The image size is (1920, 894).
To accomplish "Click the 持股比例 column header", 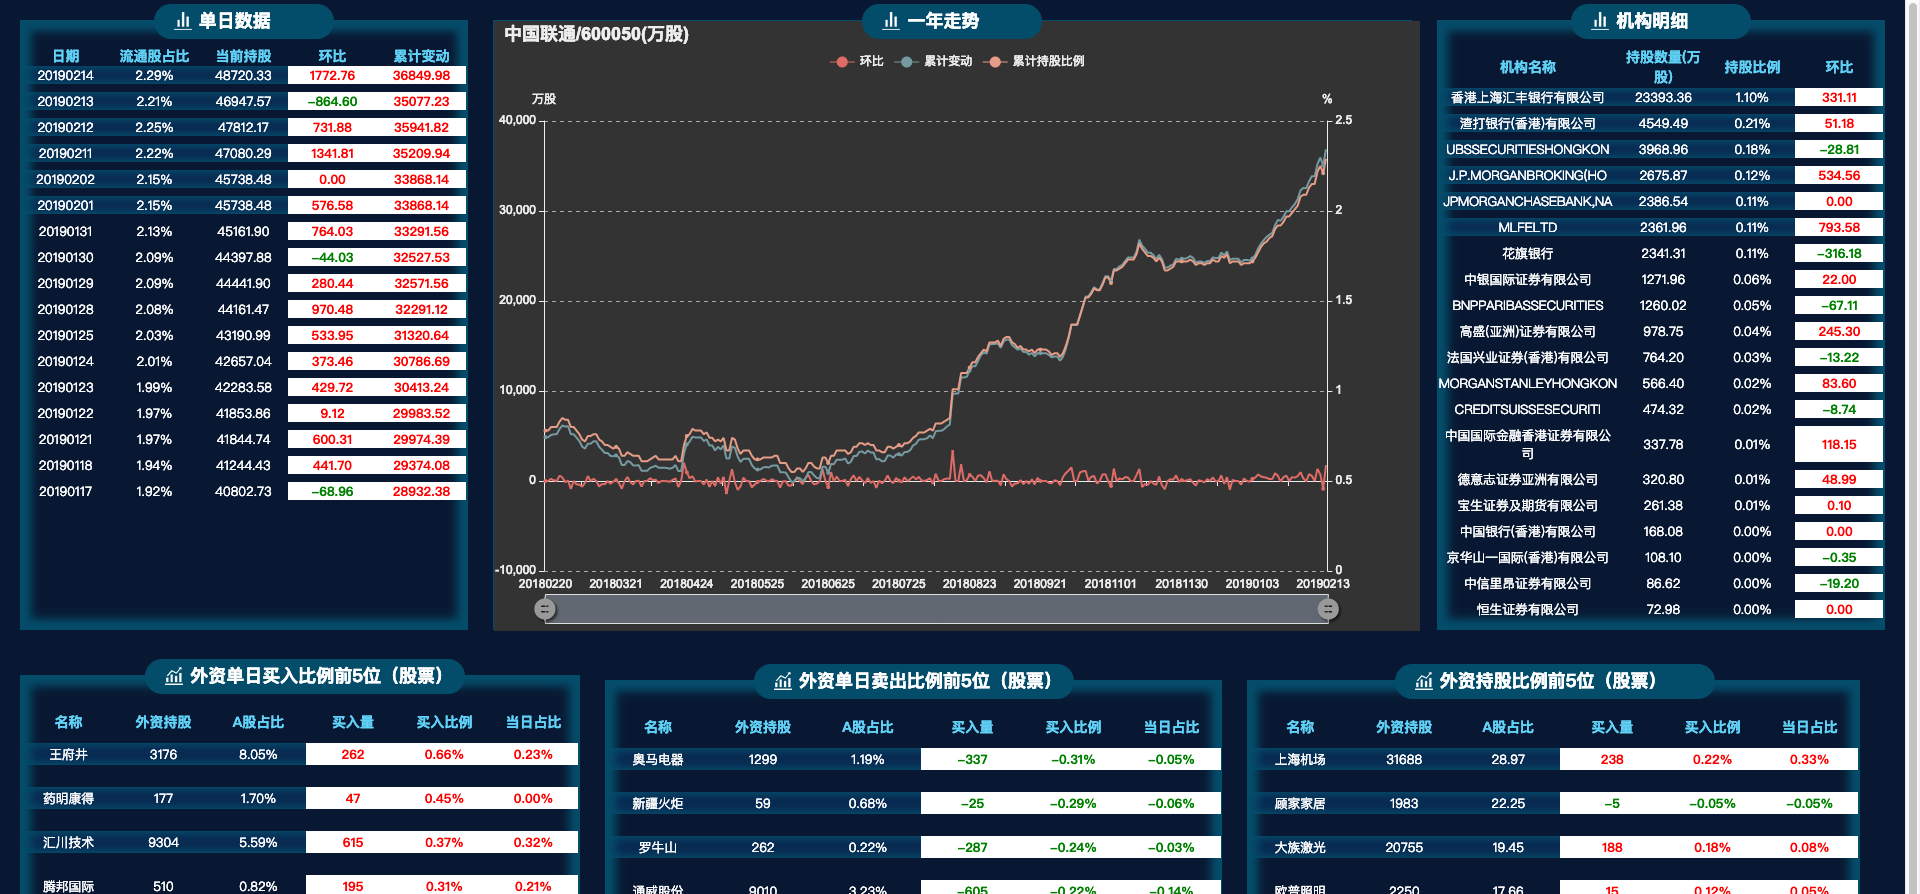I will pyautogui.click(x=1752, y=67).
